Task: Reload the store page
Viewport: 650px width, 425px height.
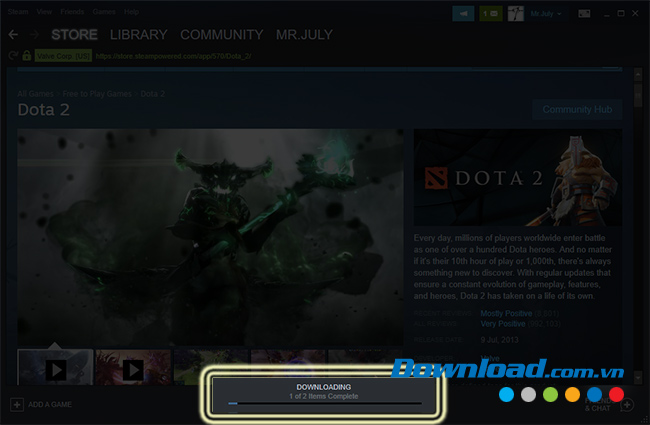Action: (x=13, y=56)
